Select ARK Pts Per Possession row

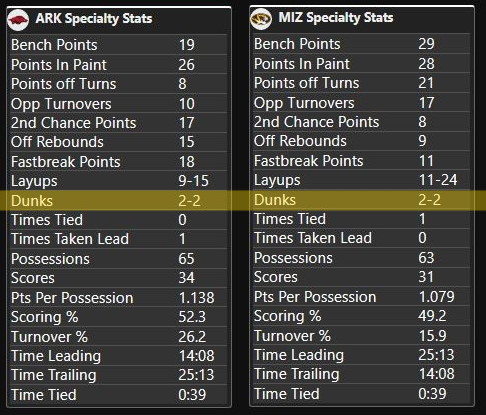(x=119, y=298)
